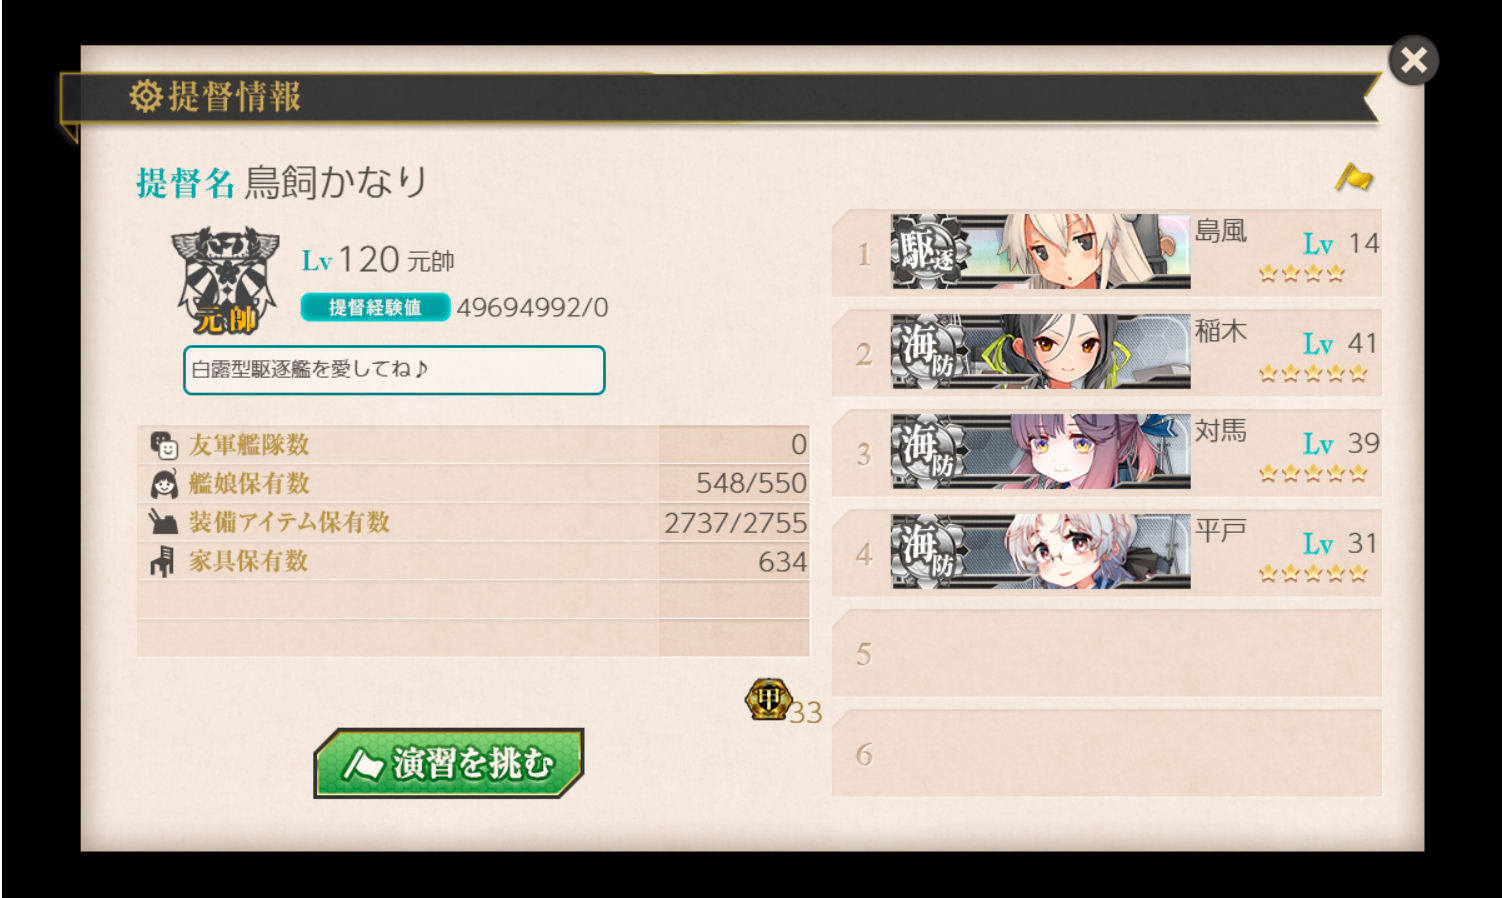
Task: Select the 島風 portrait thumbnail
Action: click(x=1080, y=251)
